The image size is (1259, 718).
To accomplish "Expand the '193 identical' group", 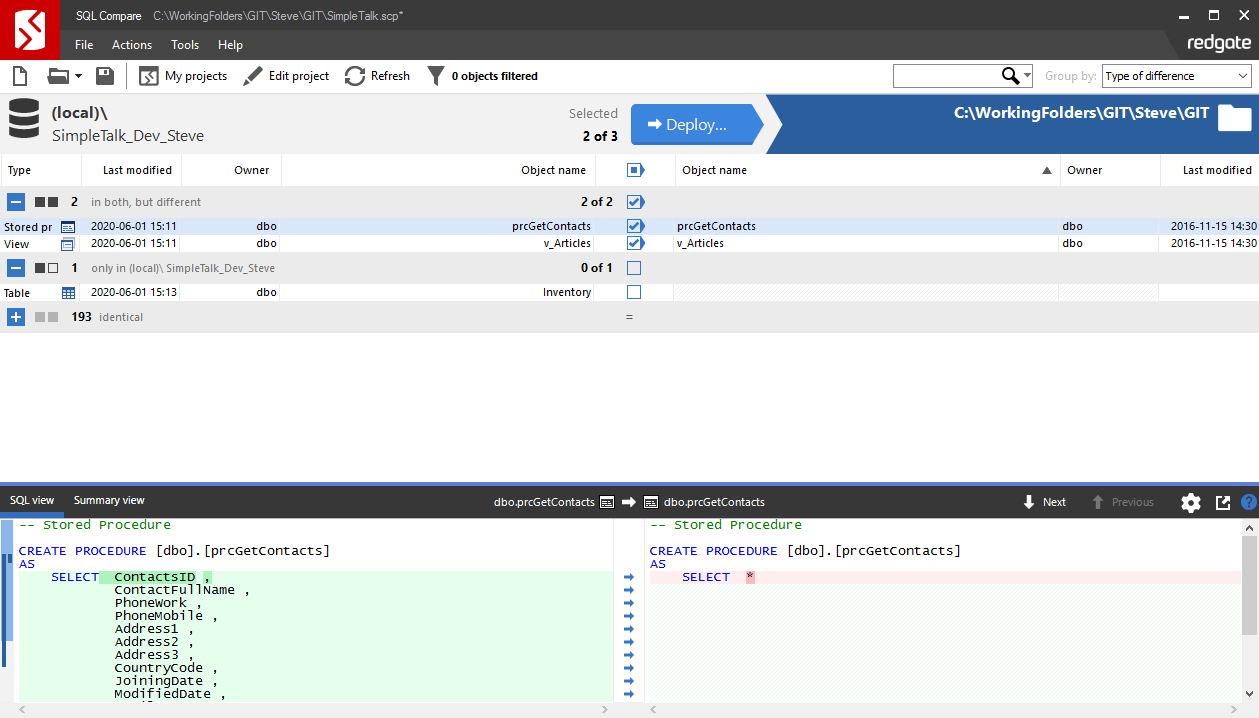I will tap(15, 317).
